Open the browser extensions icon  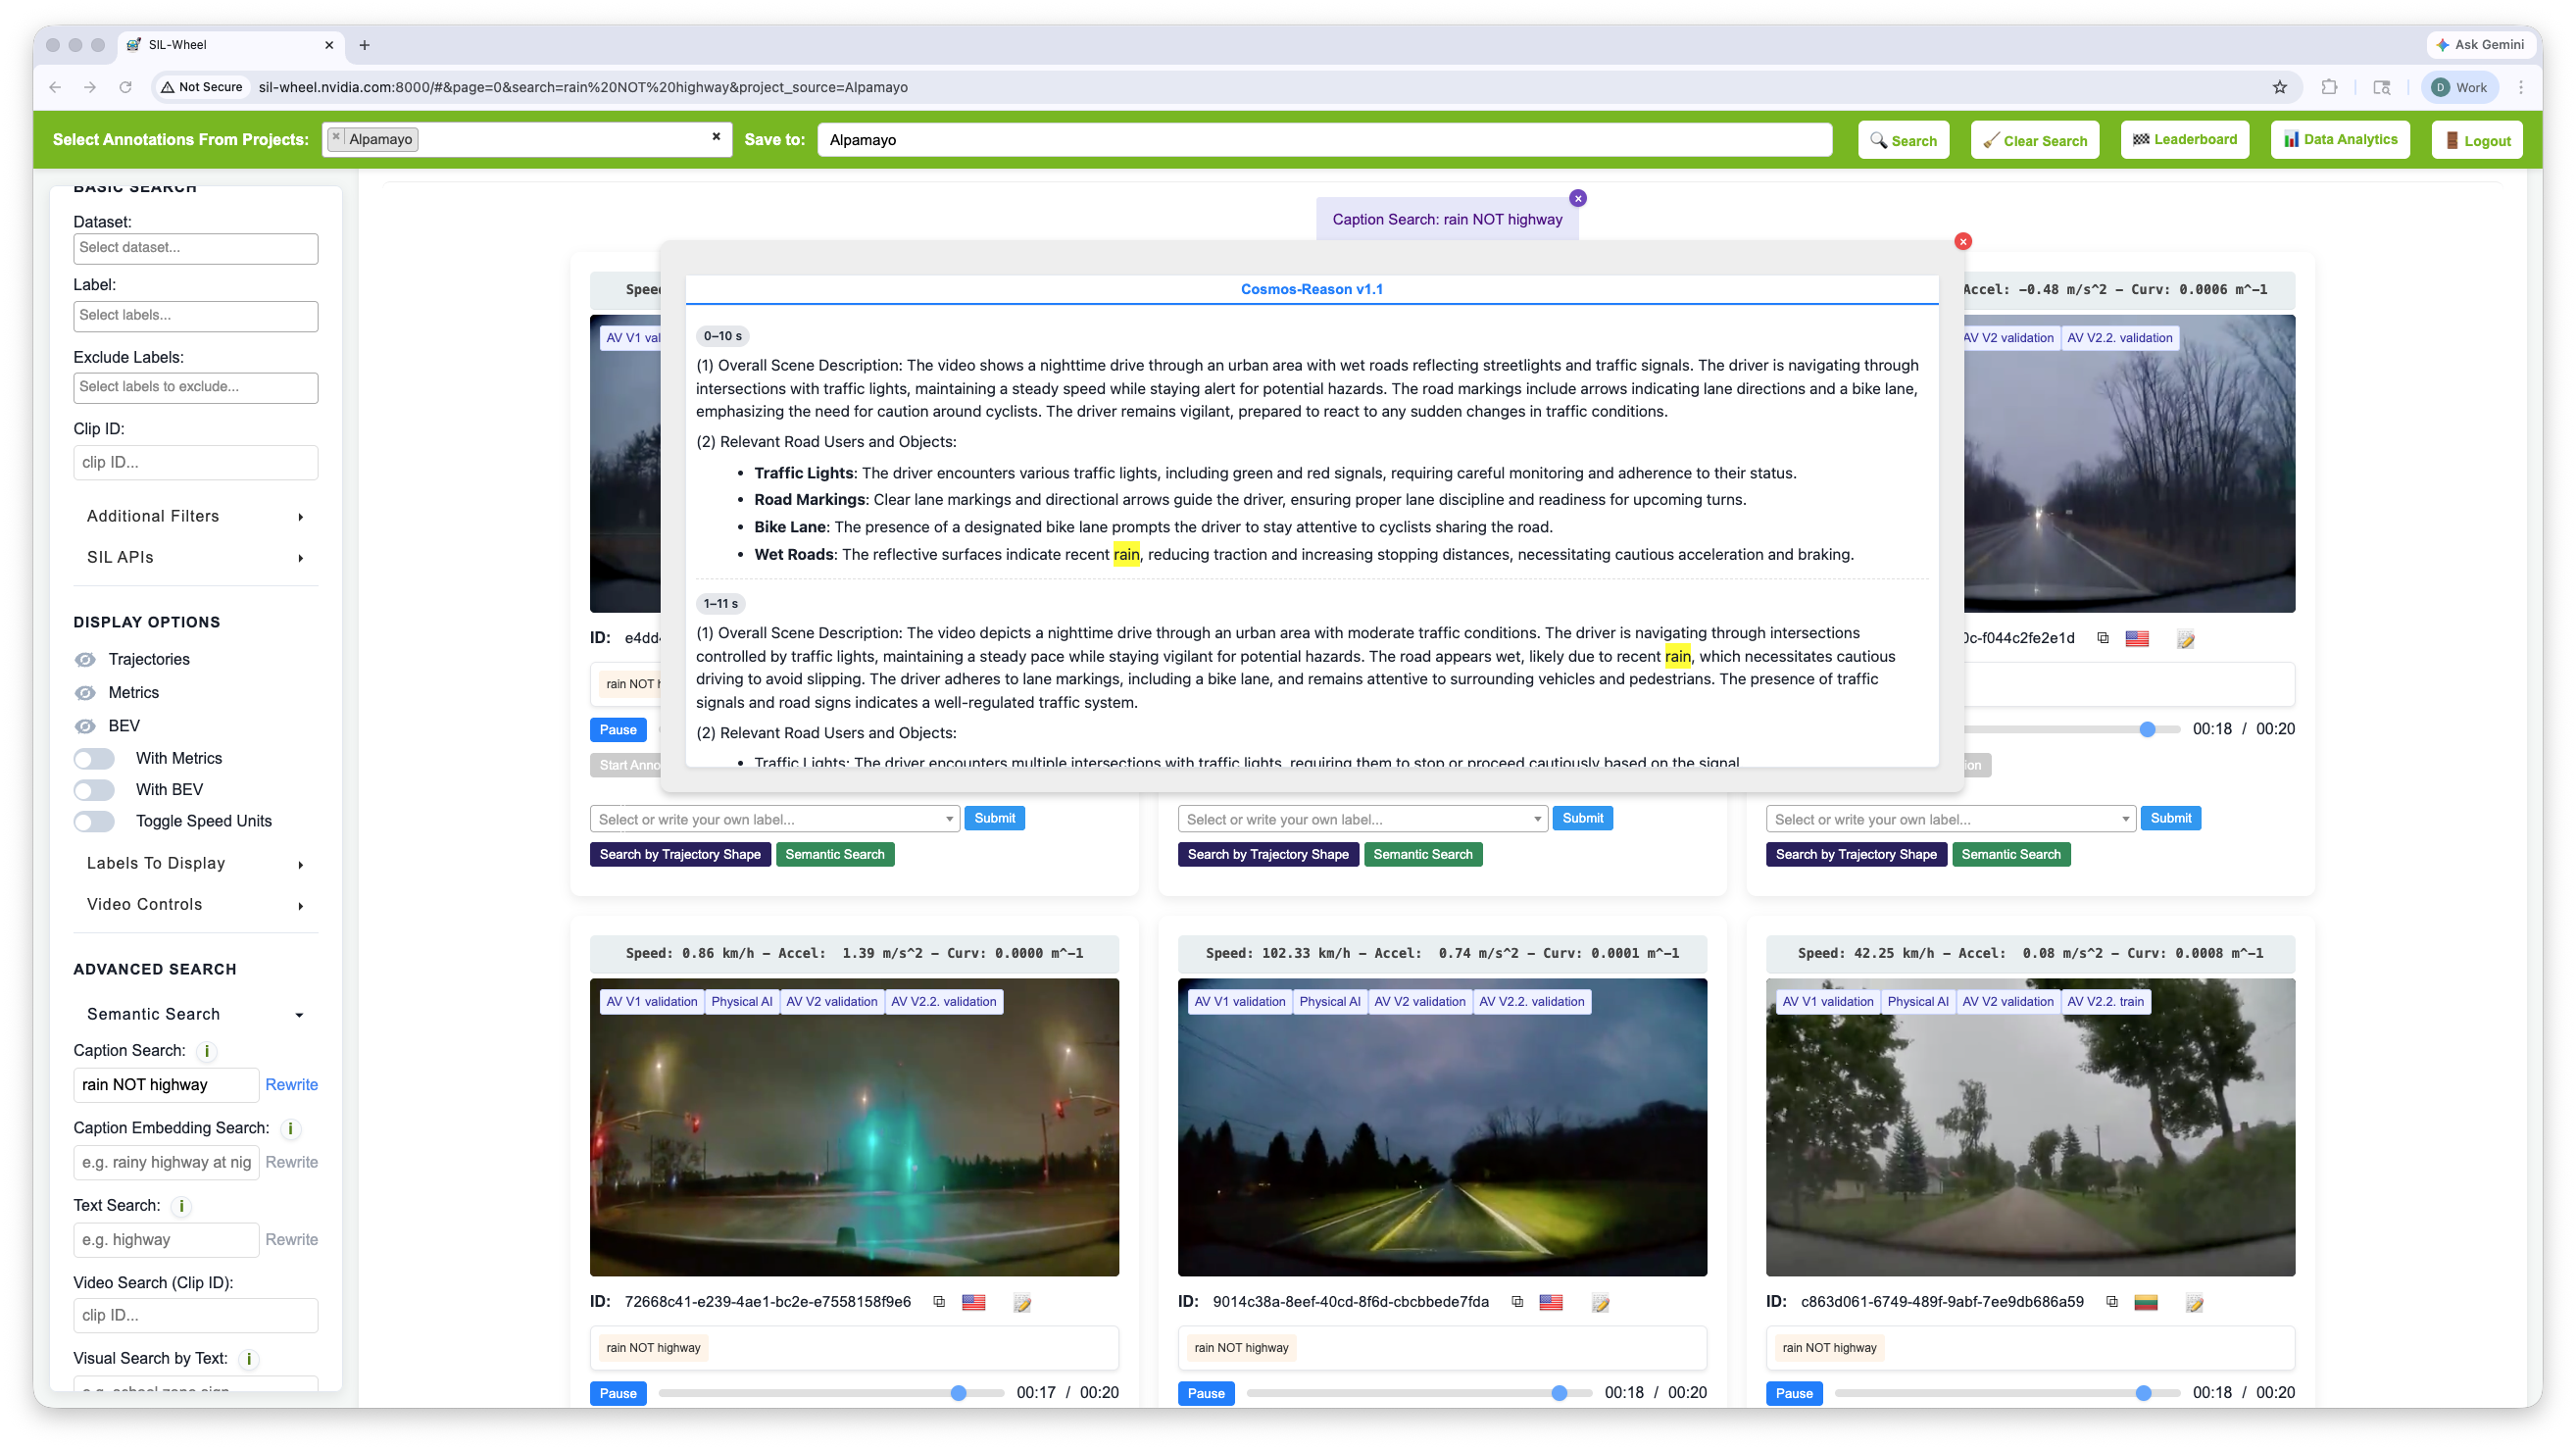pyautogui.click(x=2329, y=87)
